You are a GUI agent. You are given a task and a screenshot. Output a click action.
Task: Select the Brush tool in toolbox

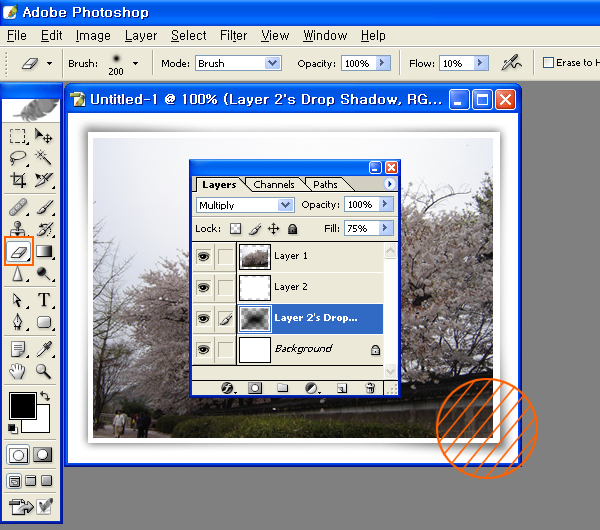coord(43,207)
